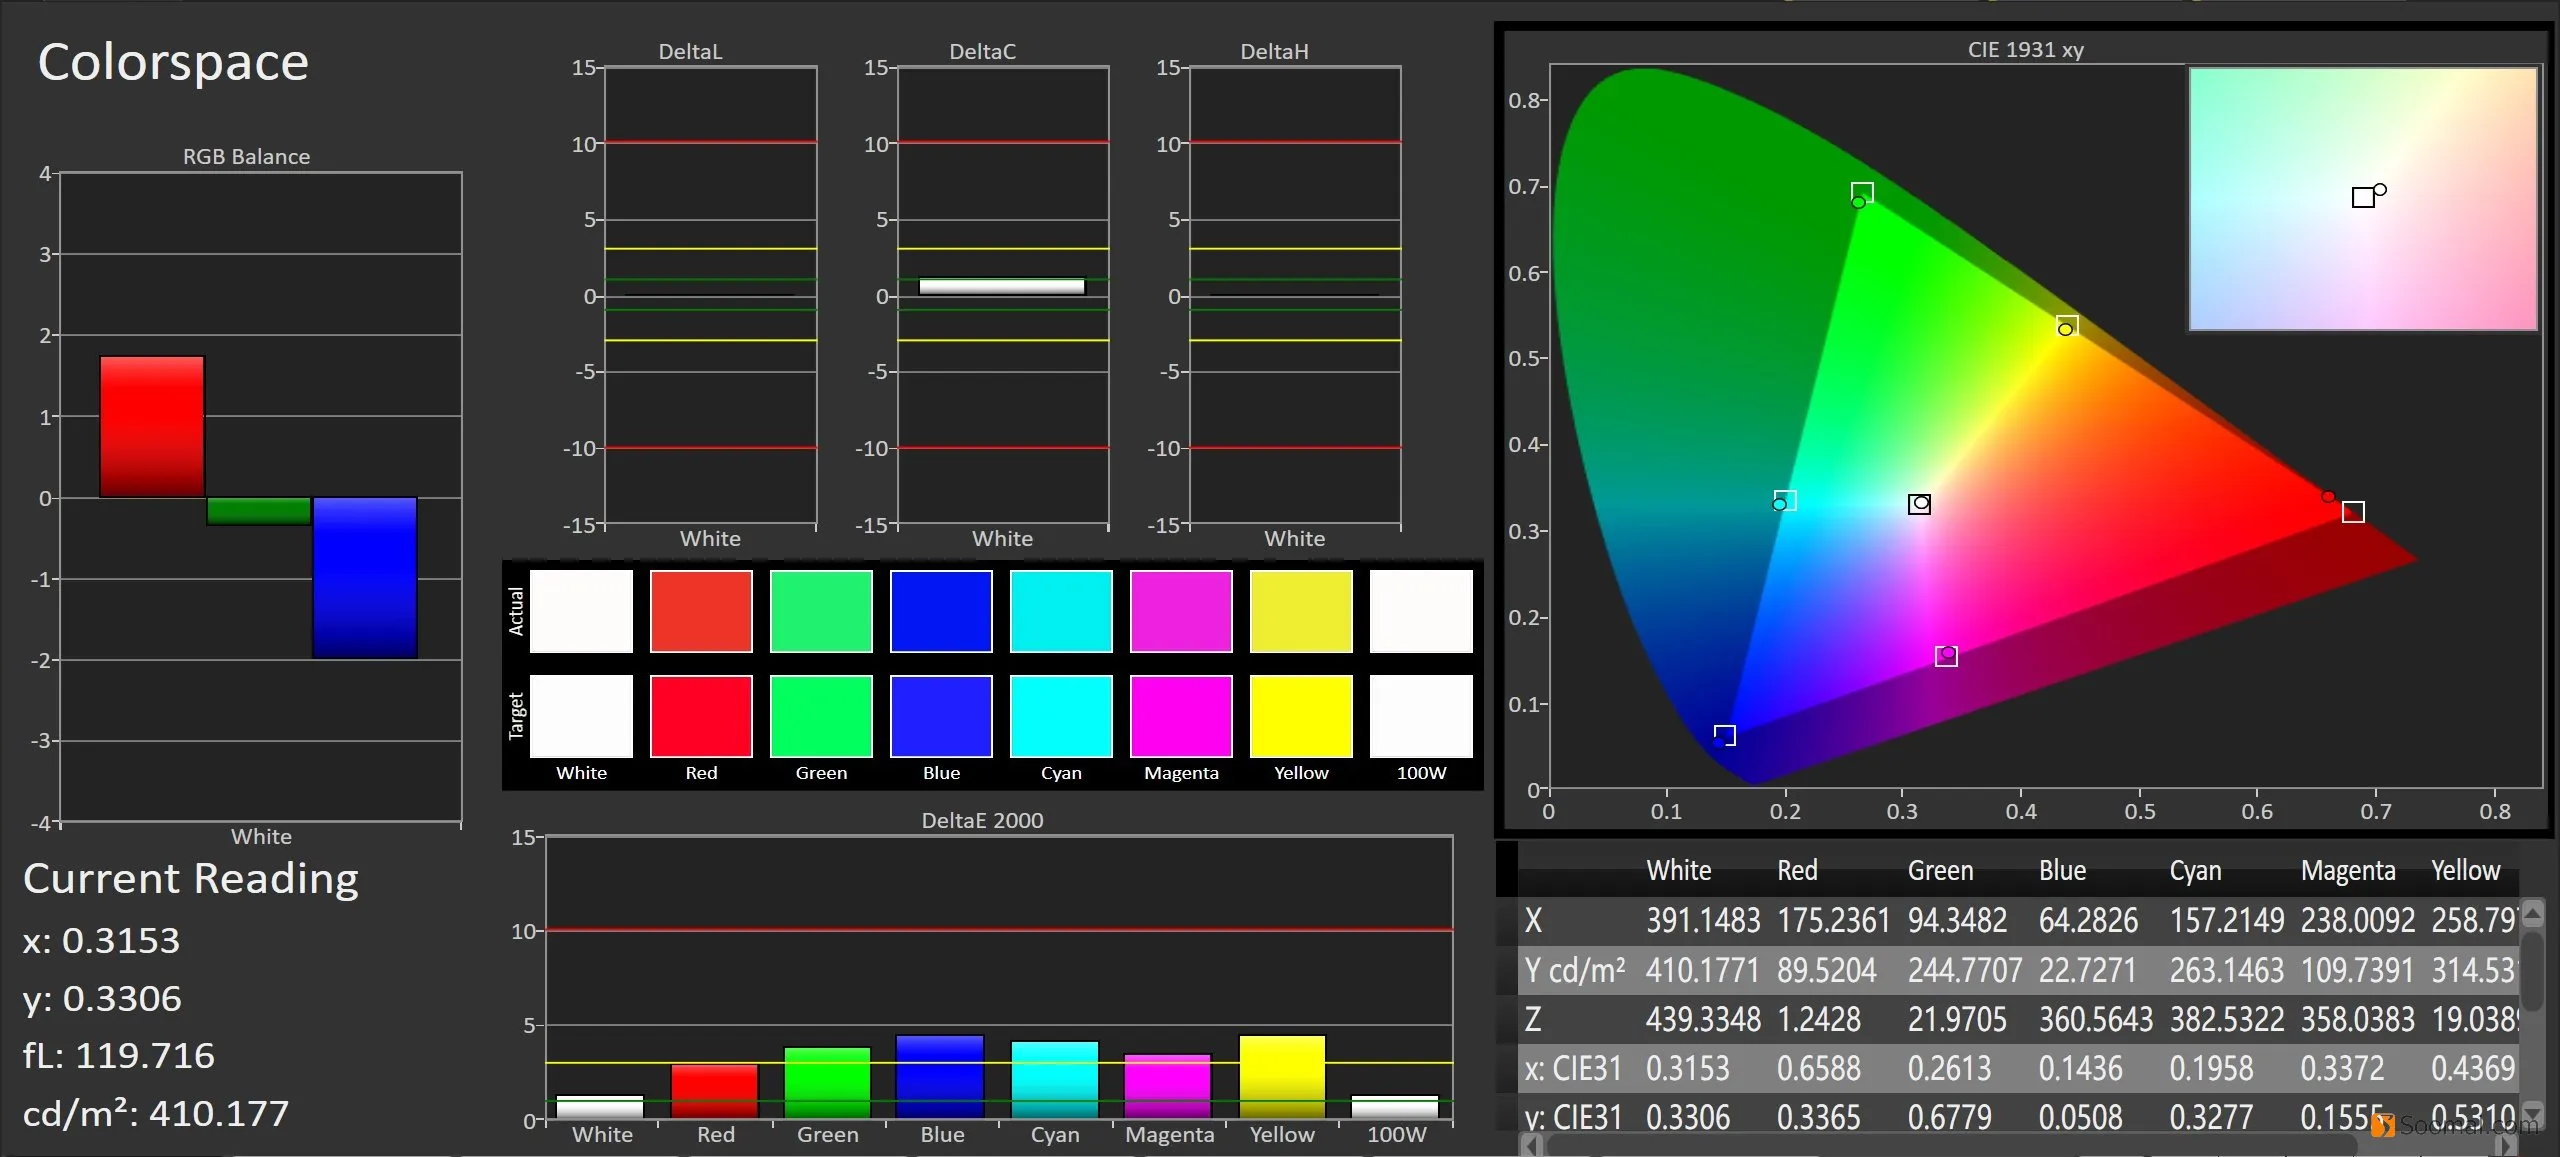Click the white bar in DeltaC chart

pos(1002,287)
